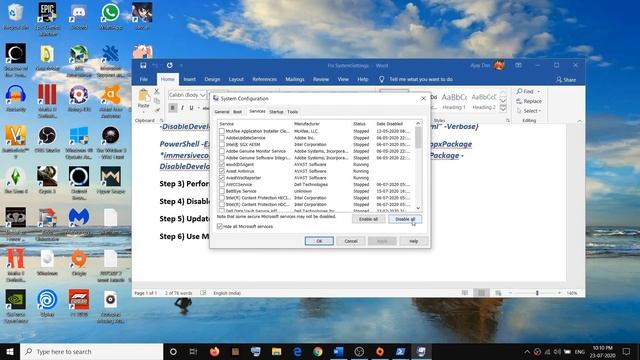This screenshot has height=360, width=640.
Task: Collapse the Word ribbon with the chevron
Action: click(580, 121)
